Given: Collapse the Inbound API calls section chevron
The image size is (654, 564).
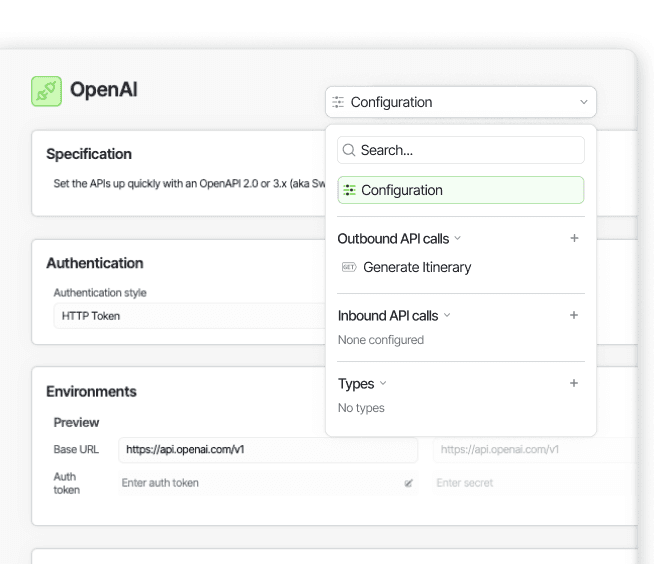Looking at the screenshot, I should click(x=447, y=315).
